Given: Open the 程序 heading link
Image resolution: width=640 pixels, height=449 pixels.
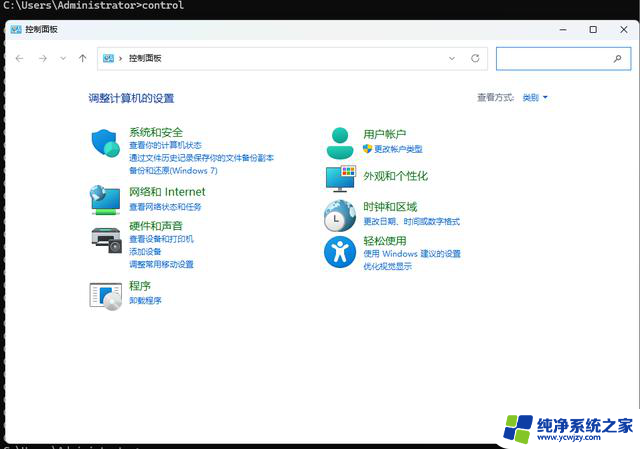Looking at the screenshot, I should click(140, 286).
